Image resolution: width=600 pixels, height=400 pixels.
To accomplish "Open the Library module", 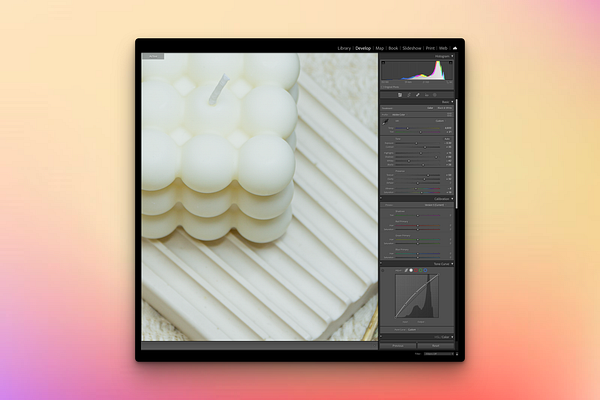I will tap(344, 48).
